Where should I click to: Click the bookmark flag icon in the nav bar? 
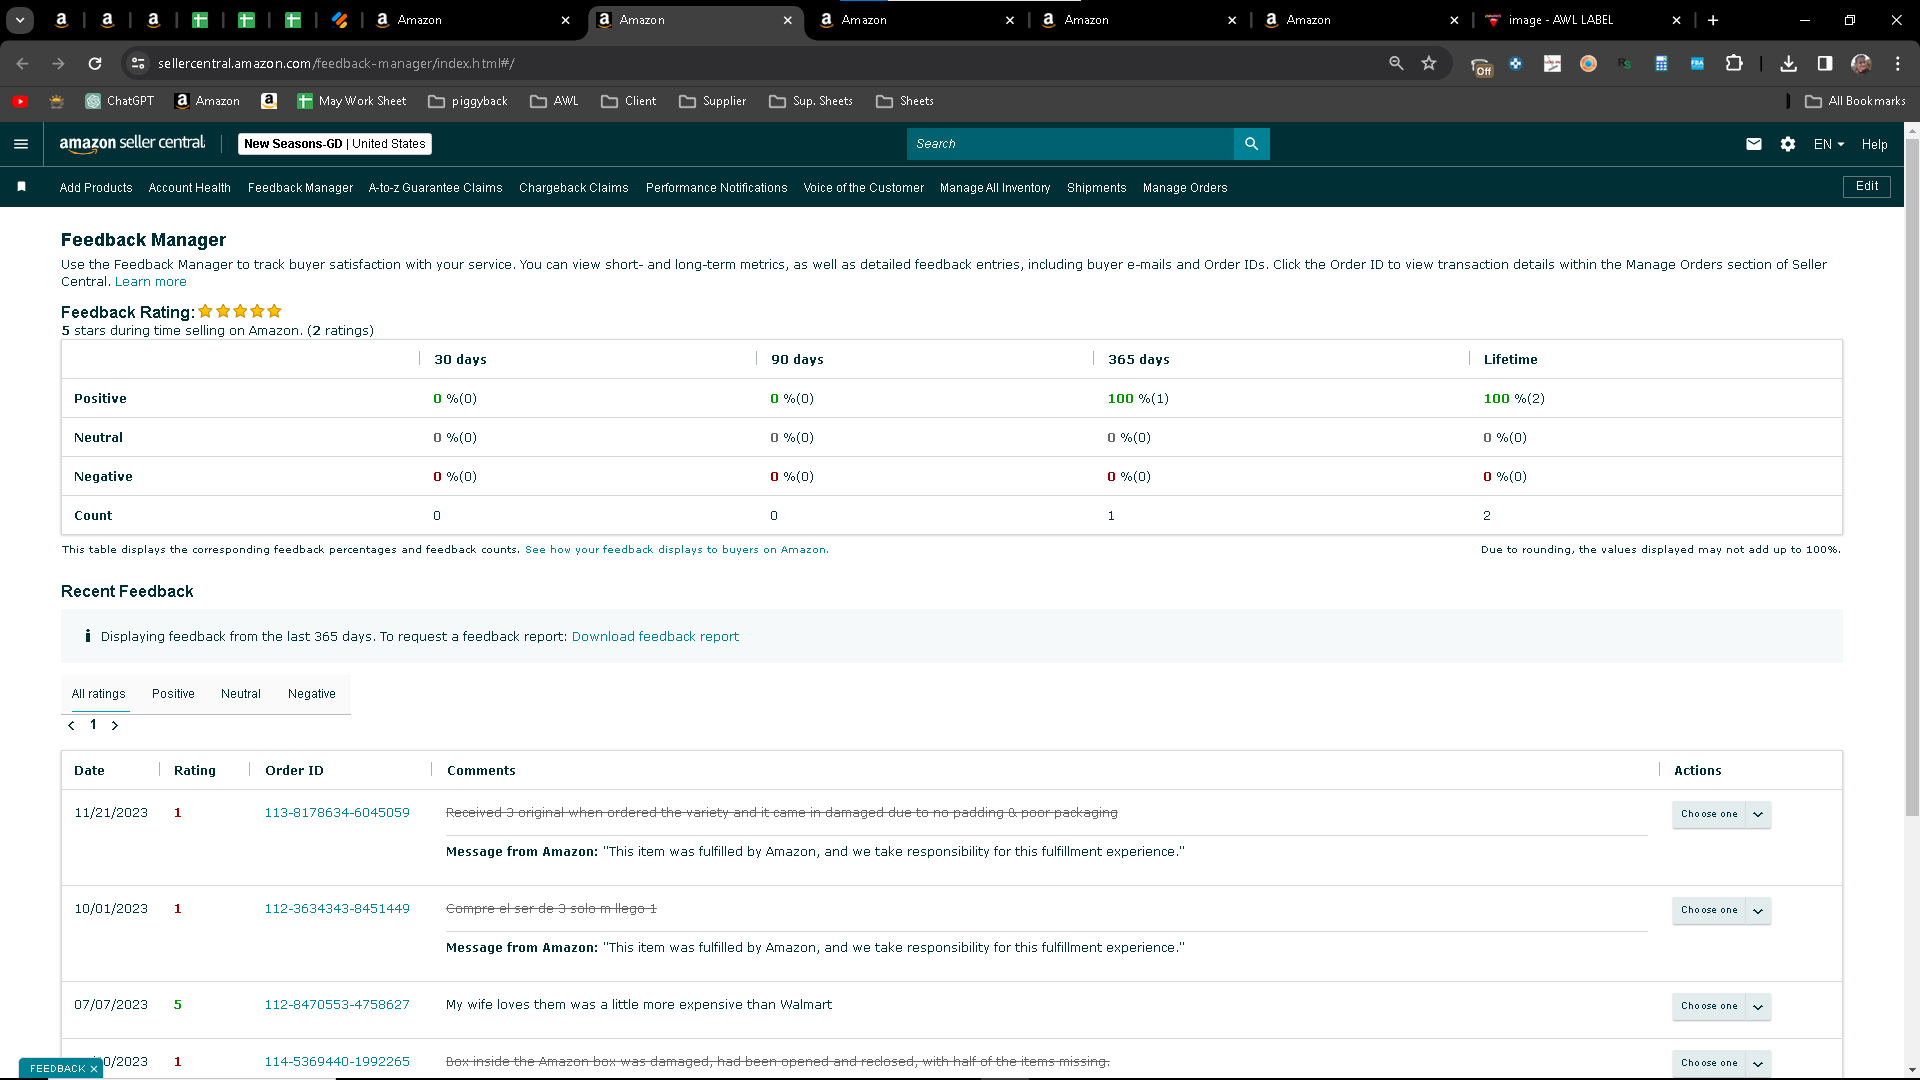point(21,187)
